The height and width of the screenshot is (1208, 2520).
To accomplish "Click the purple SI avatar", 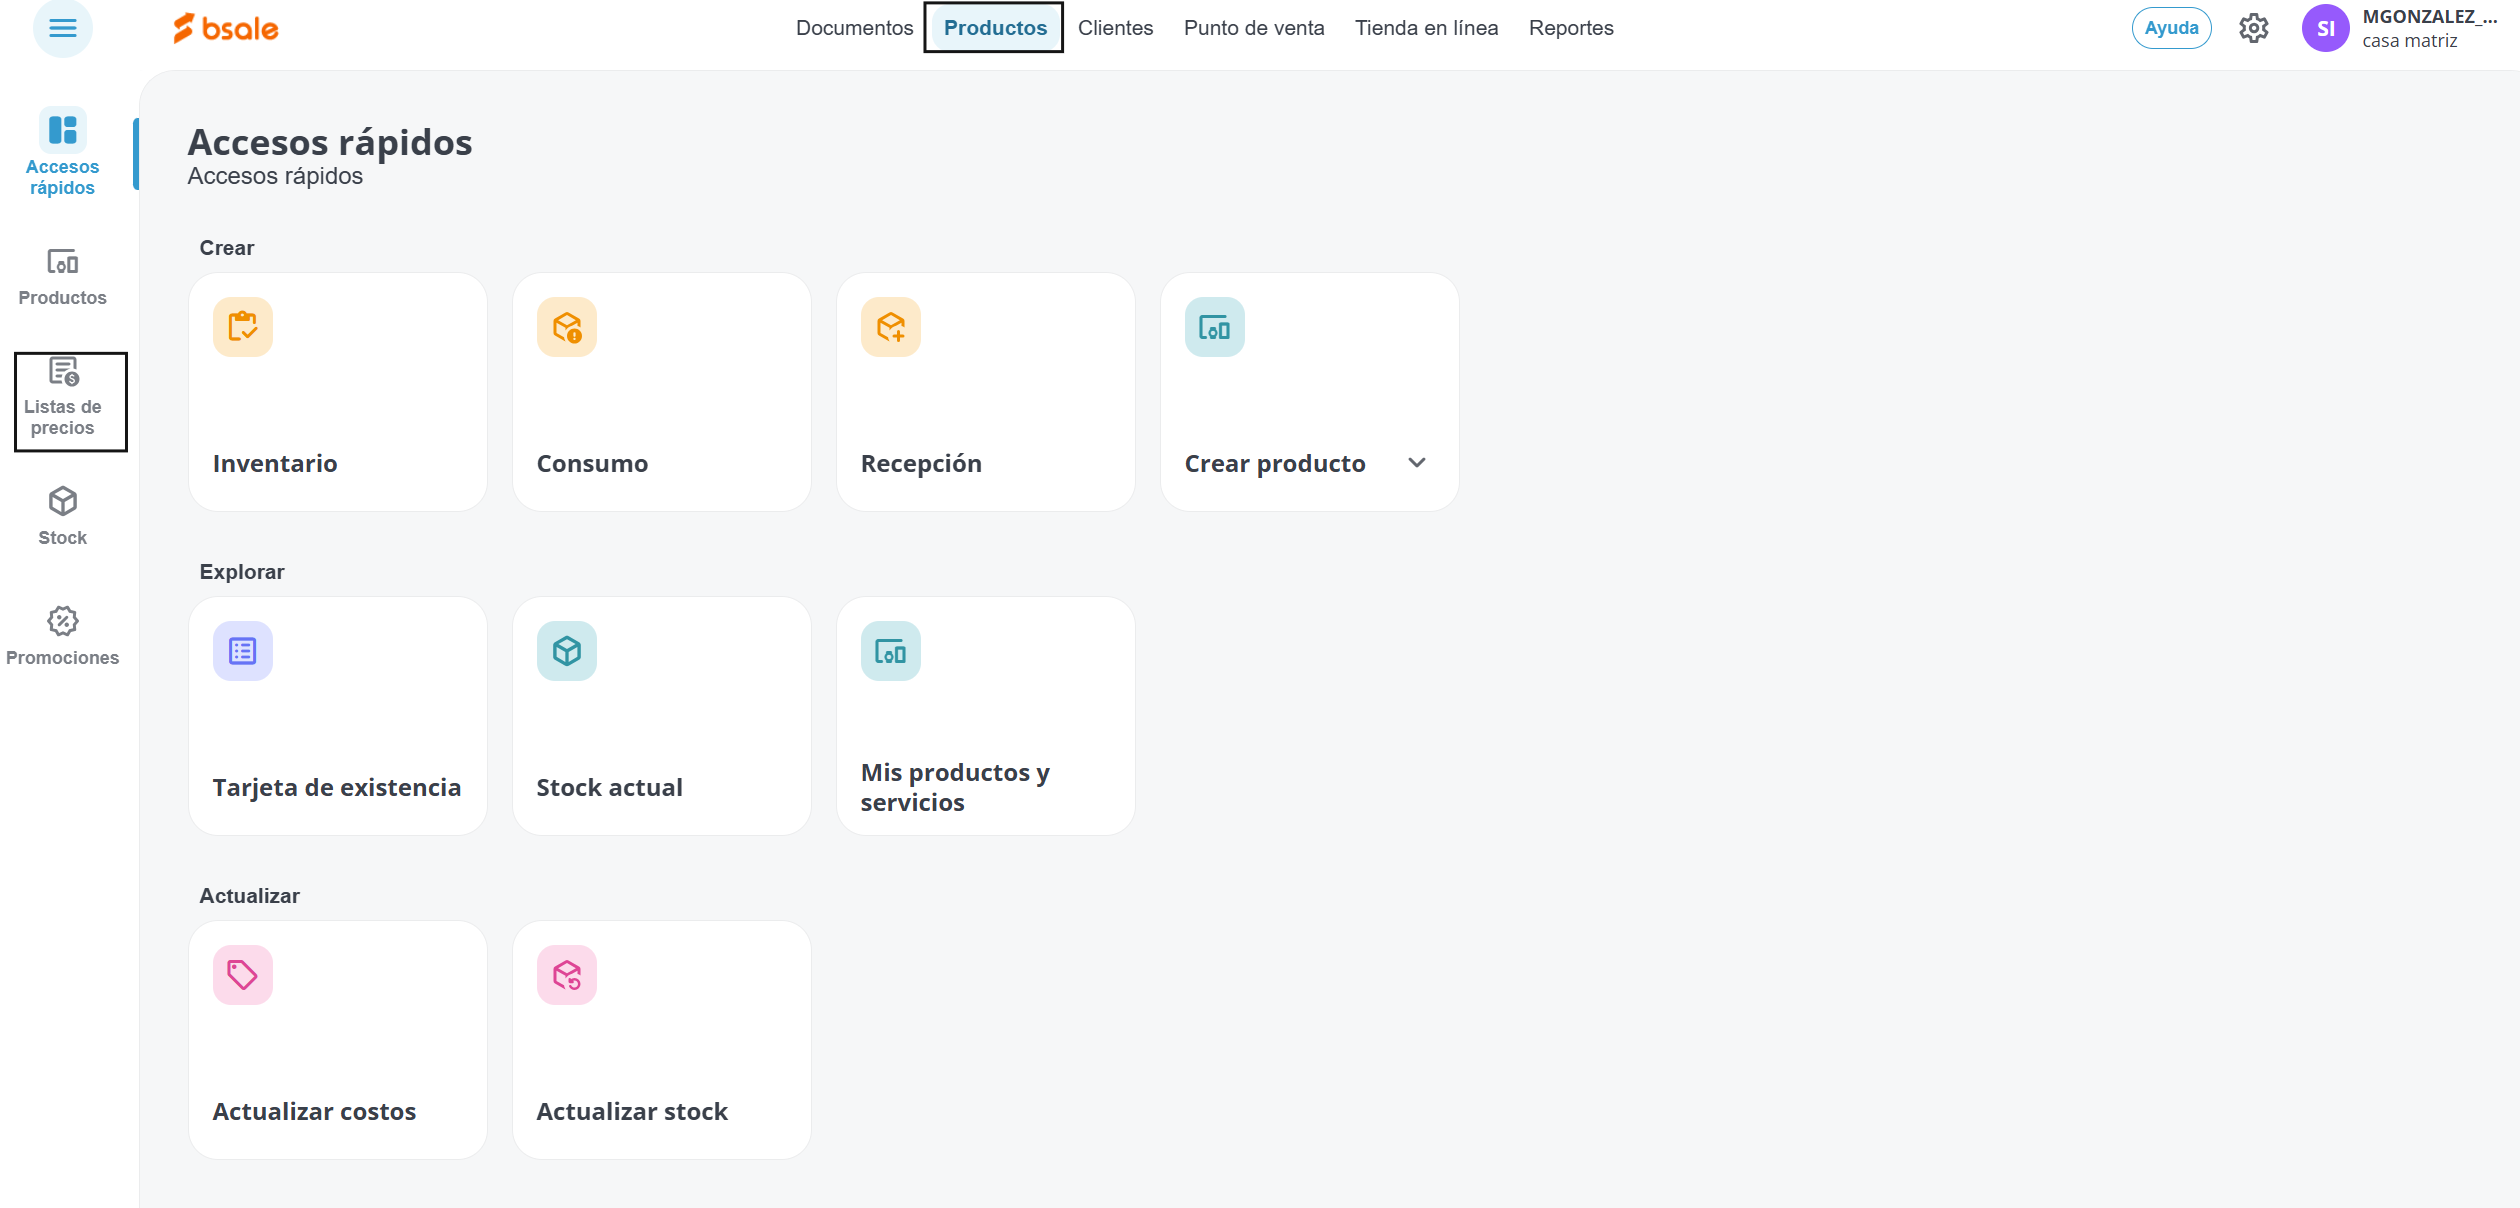I will point(2325,28).
